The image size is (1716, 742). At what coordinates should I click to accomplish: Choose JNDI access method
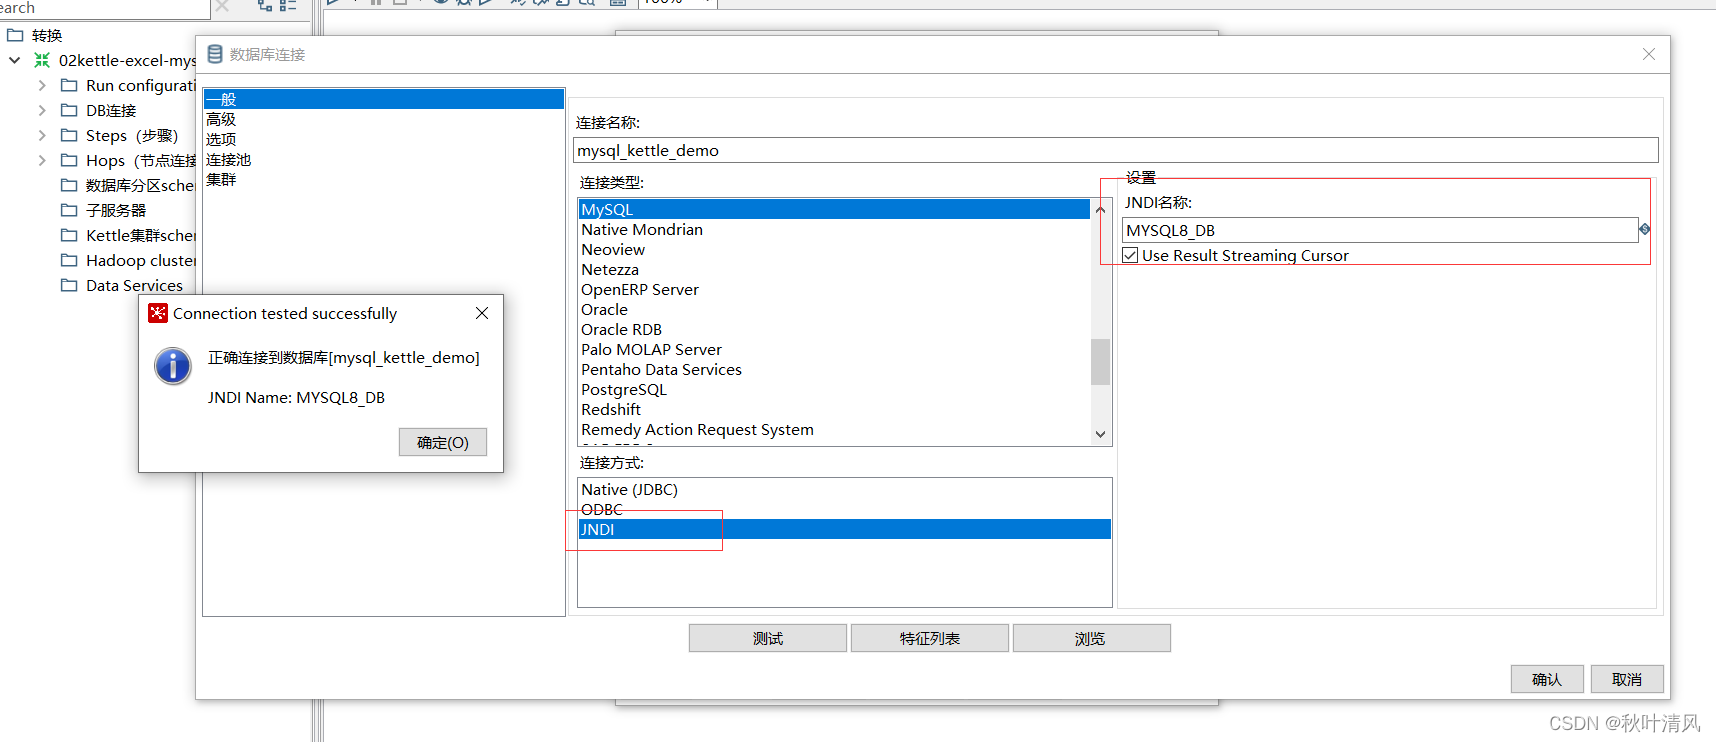tap(844, 529)
